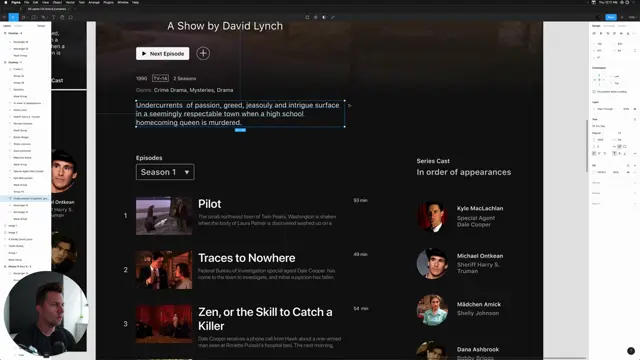Set text alignment to right
The height and width of the screenshot is (360, 640).
pos(605,153)
